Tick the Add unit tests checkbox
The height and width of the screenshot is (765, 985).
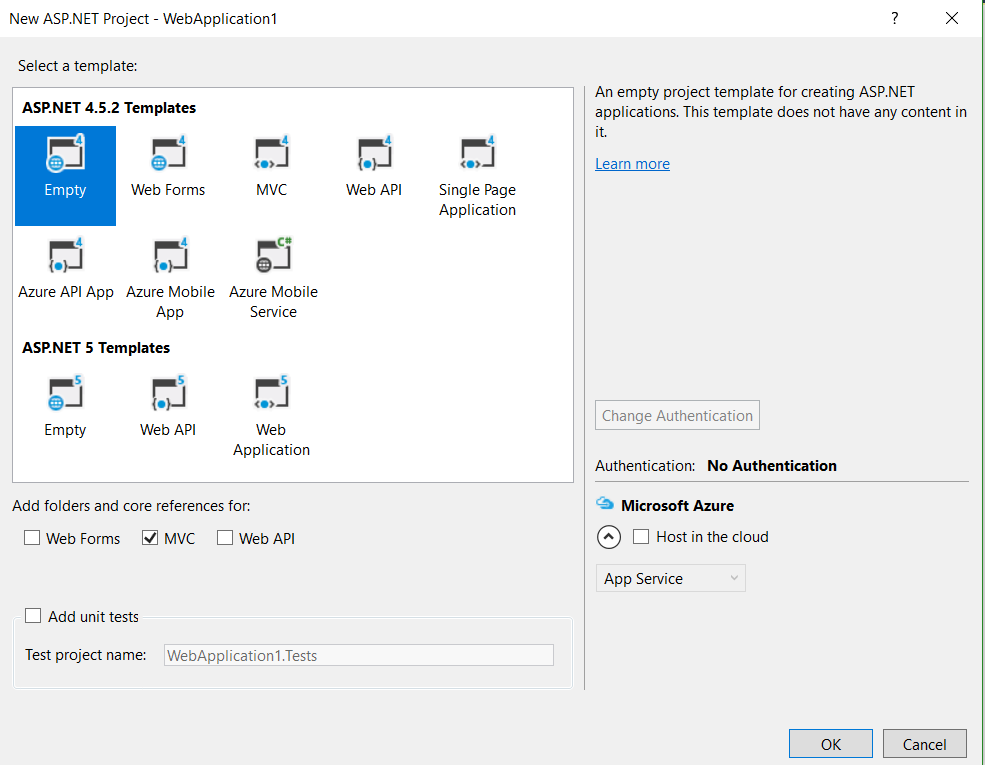click(x=34, y=616)
